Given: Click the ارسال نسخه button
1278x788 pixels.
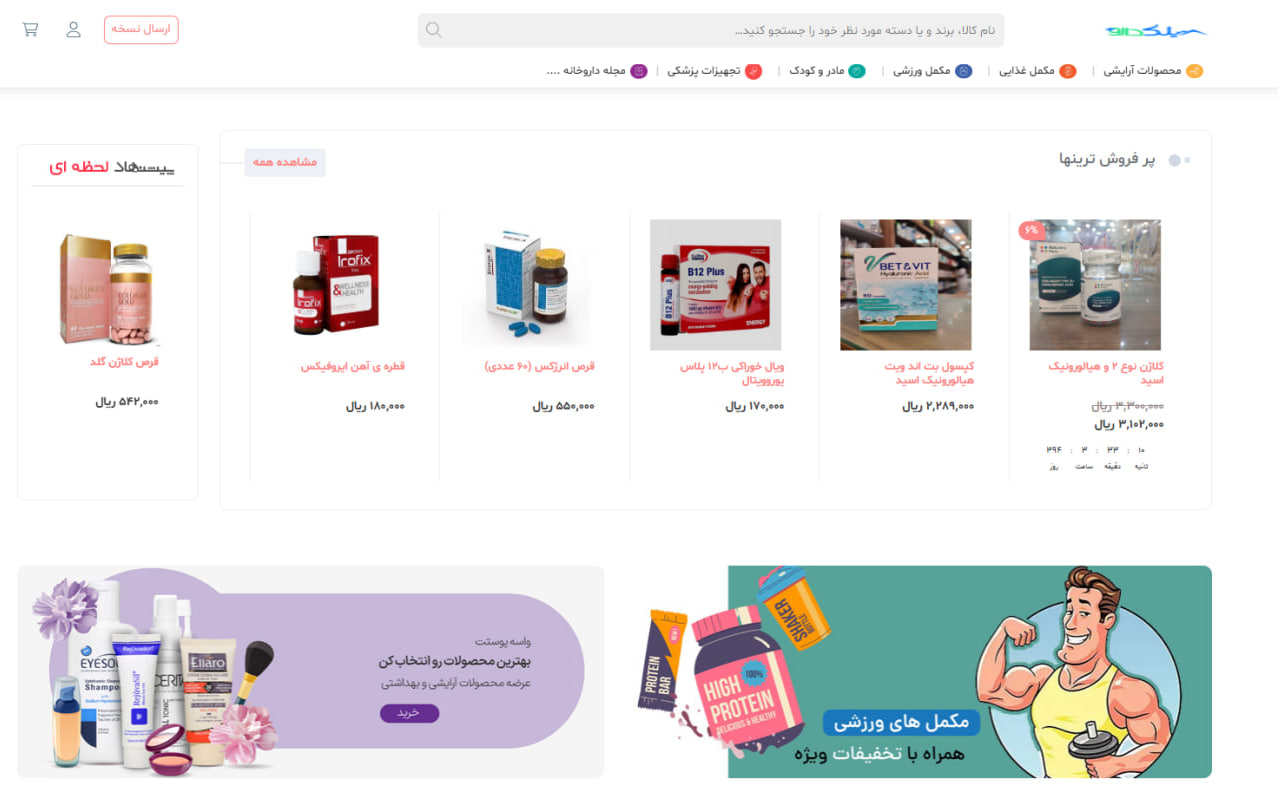Looking at the screenshot, I should click(x=141, y=30).
